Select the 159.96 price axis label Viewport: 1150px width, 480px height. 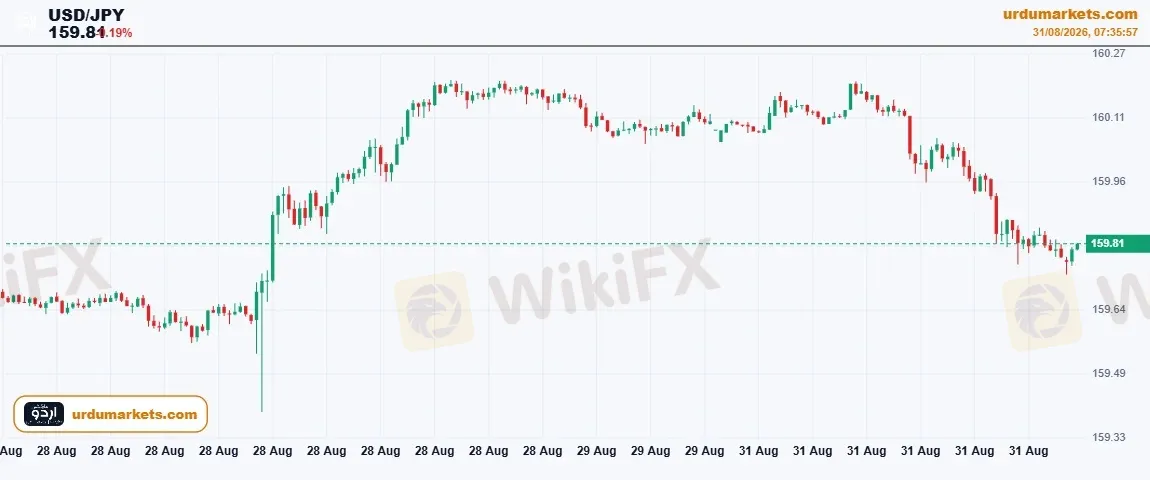[x=1107, y=181]
